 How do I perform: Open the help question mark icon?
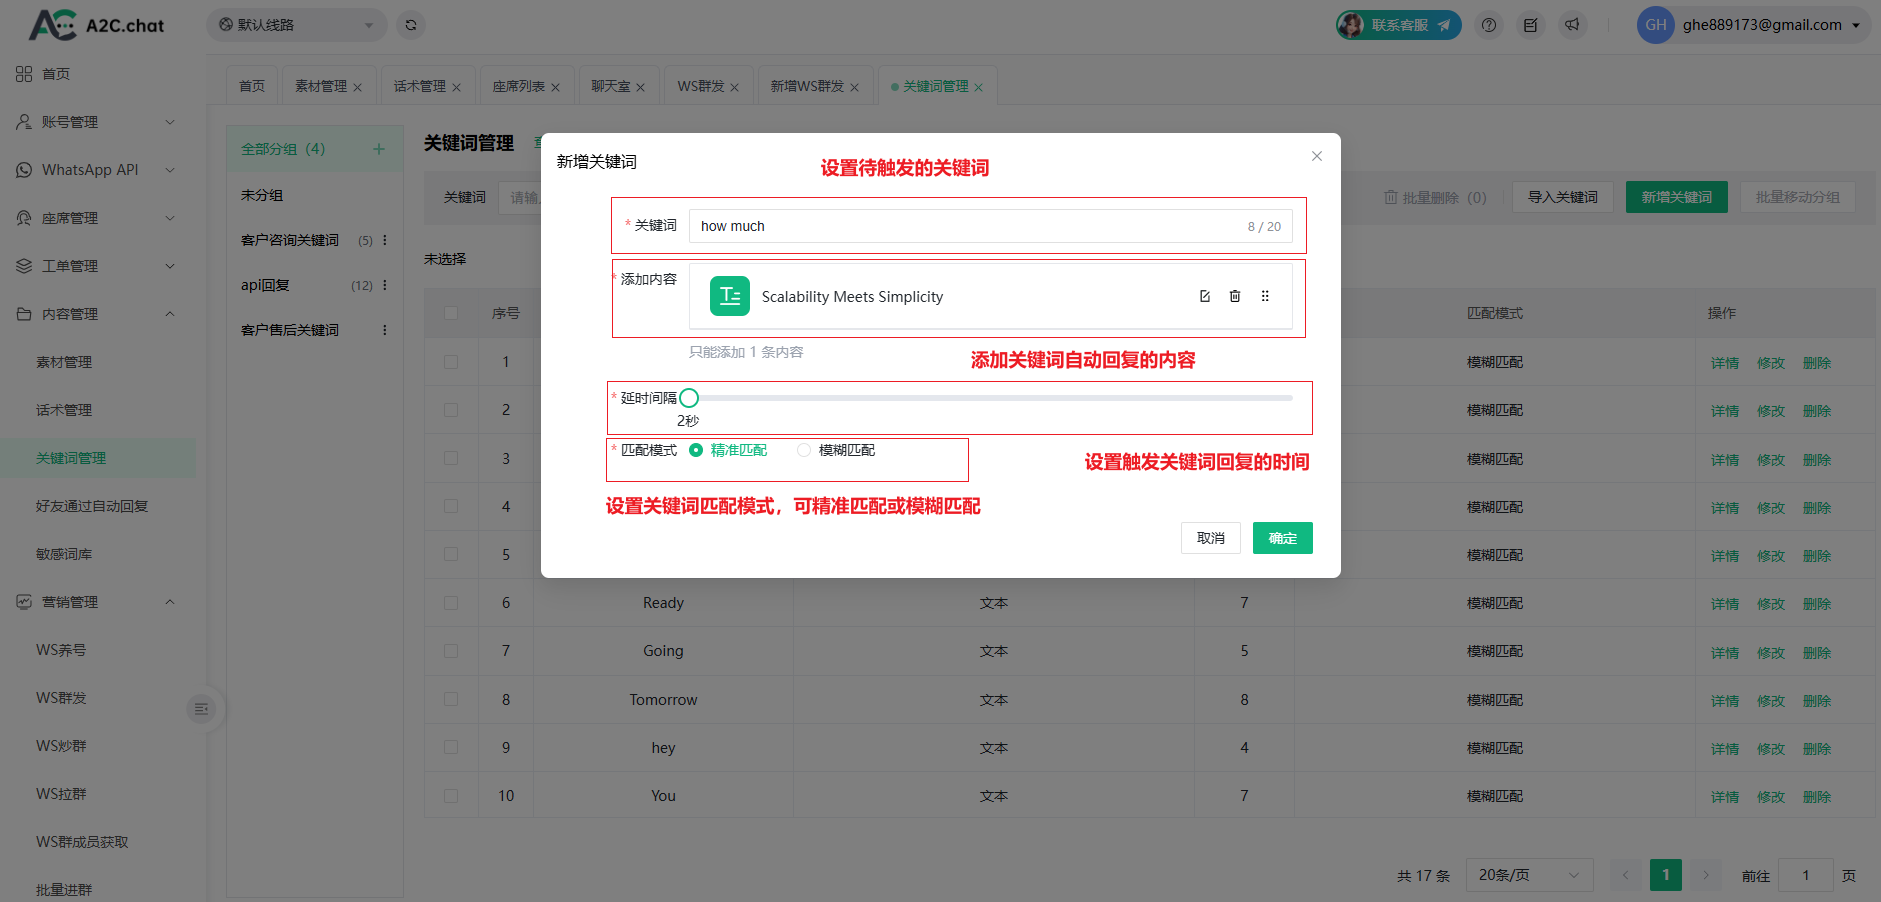coord(1489,25)
